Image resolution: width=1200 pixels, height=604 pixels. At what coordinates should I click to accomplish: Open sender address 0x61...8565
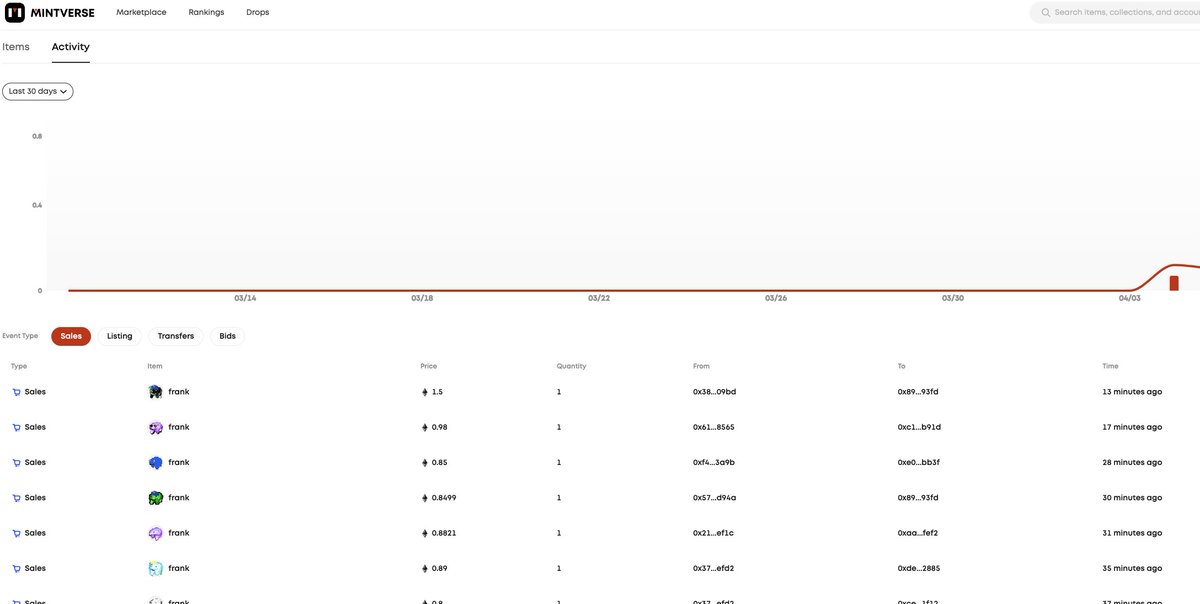pyautogui.click(x=714, y=427)
